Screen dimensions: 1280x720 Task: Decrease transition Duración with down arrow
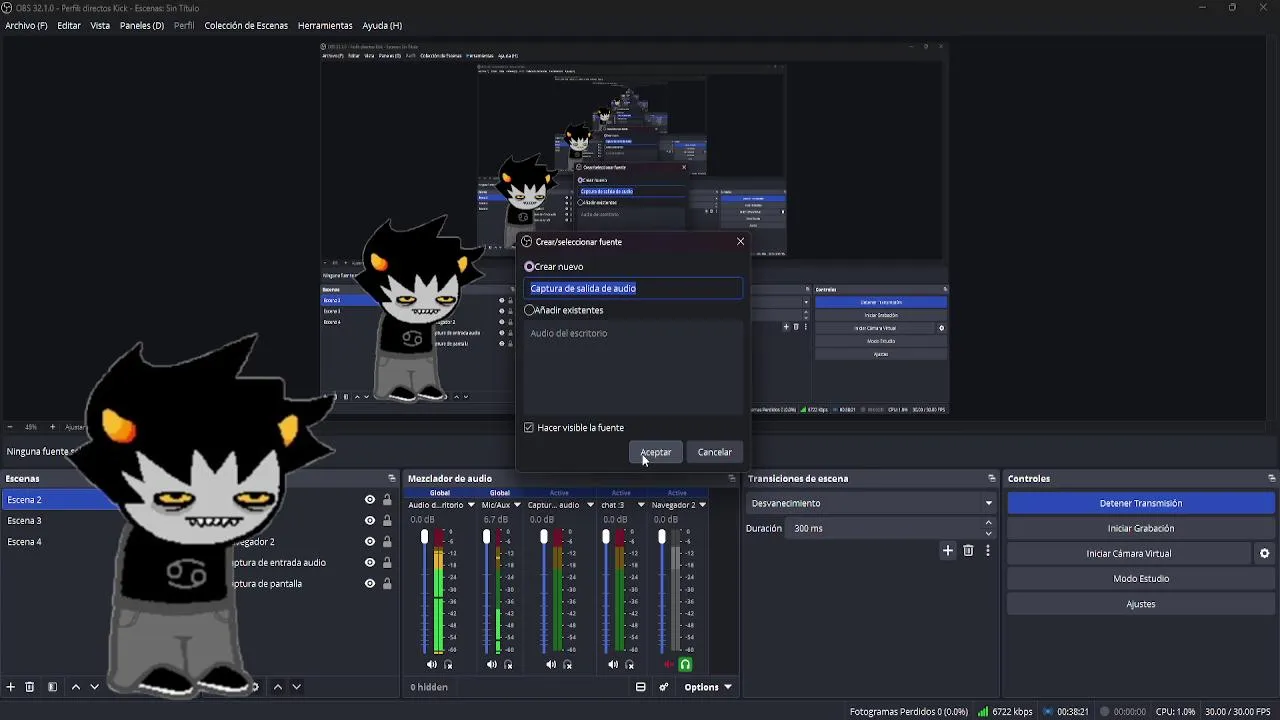coord(989,533)
